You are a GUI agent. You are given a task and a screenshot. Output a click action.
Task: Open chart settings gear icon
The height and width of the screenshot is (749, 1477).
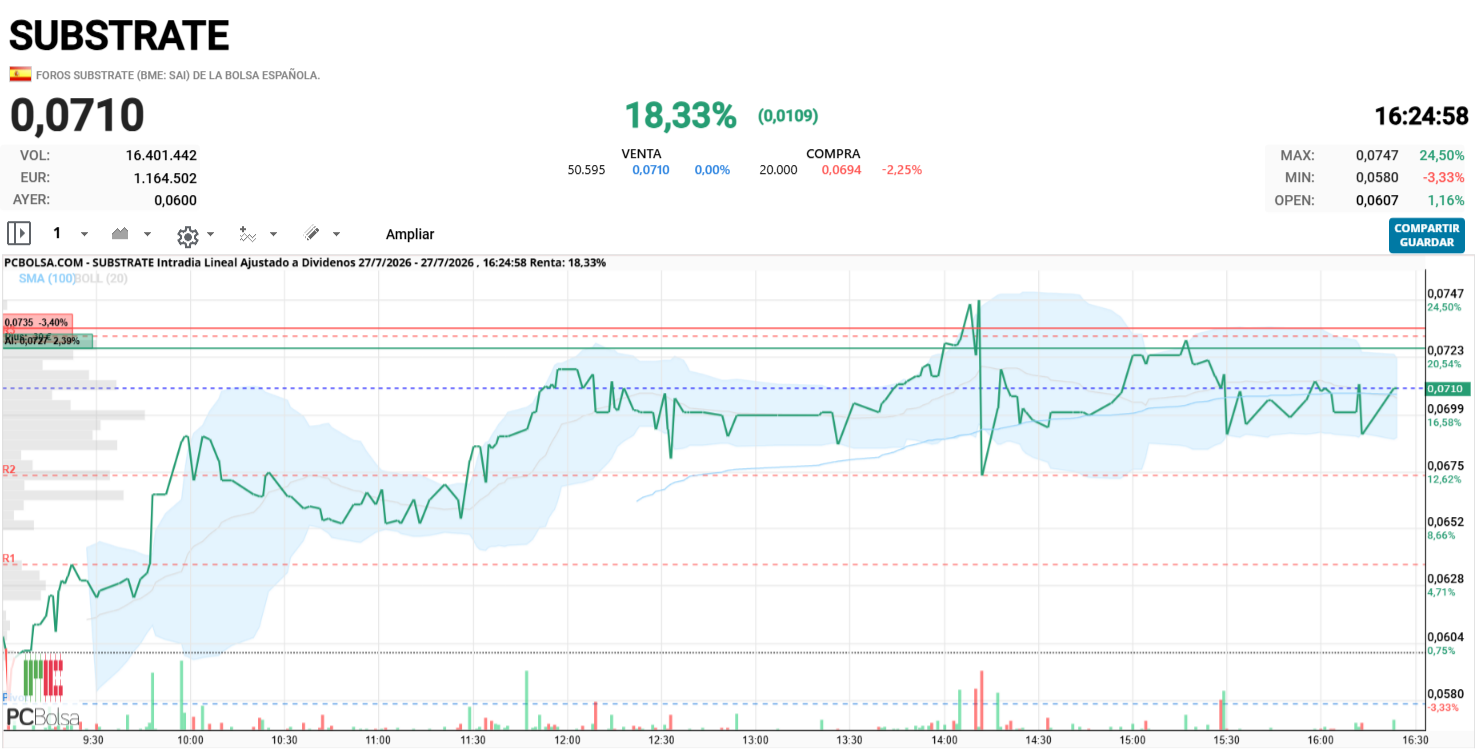point(187,236)
